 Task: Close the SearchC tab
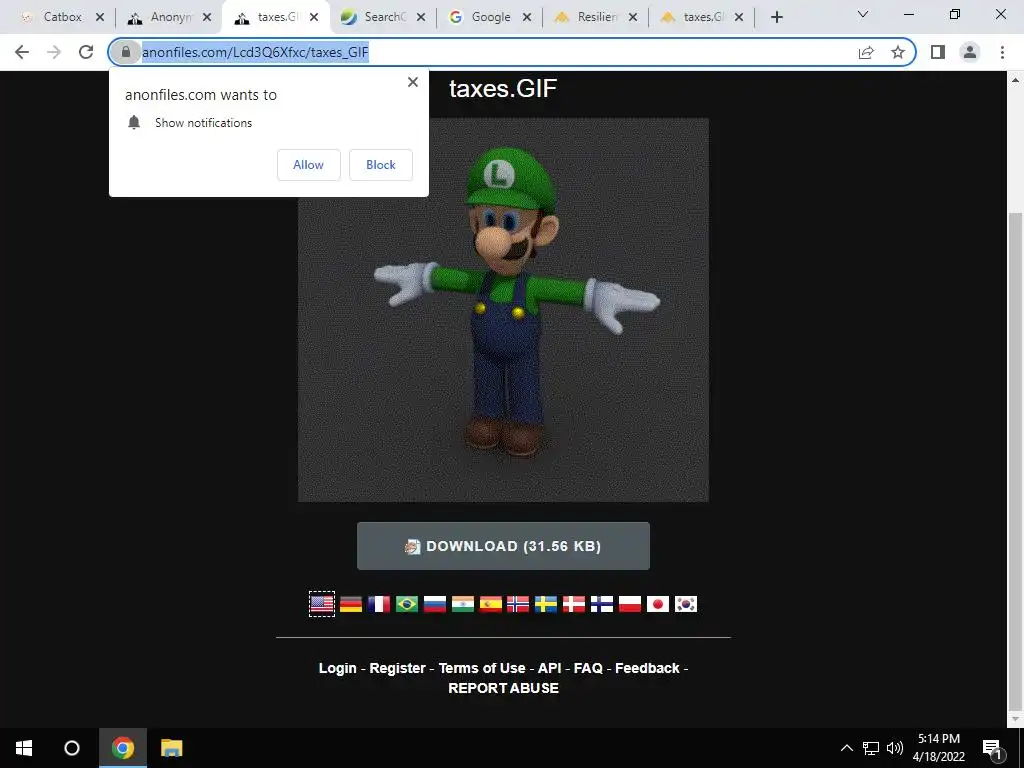[421, 18]
